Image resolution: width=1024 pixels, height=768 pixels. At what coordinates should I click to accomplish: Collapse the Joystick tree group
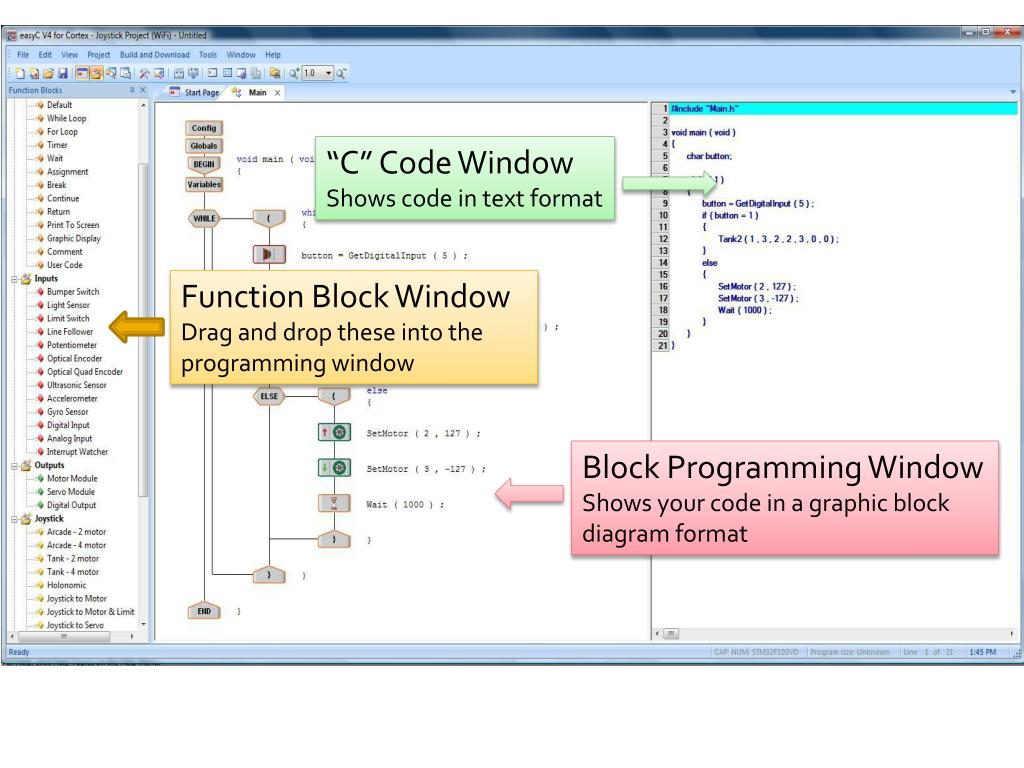click(x=14, y=519)
